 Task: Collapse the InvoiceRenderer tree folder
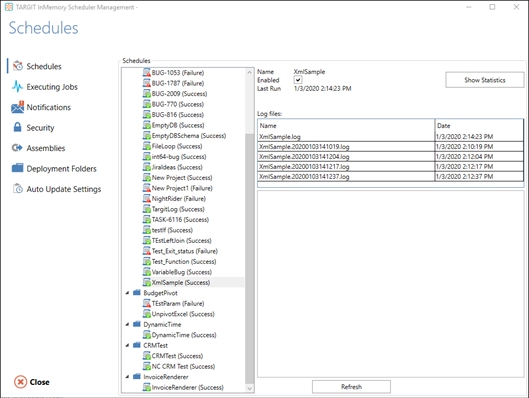tap(127, 377)
